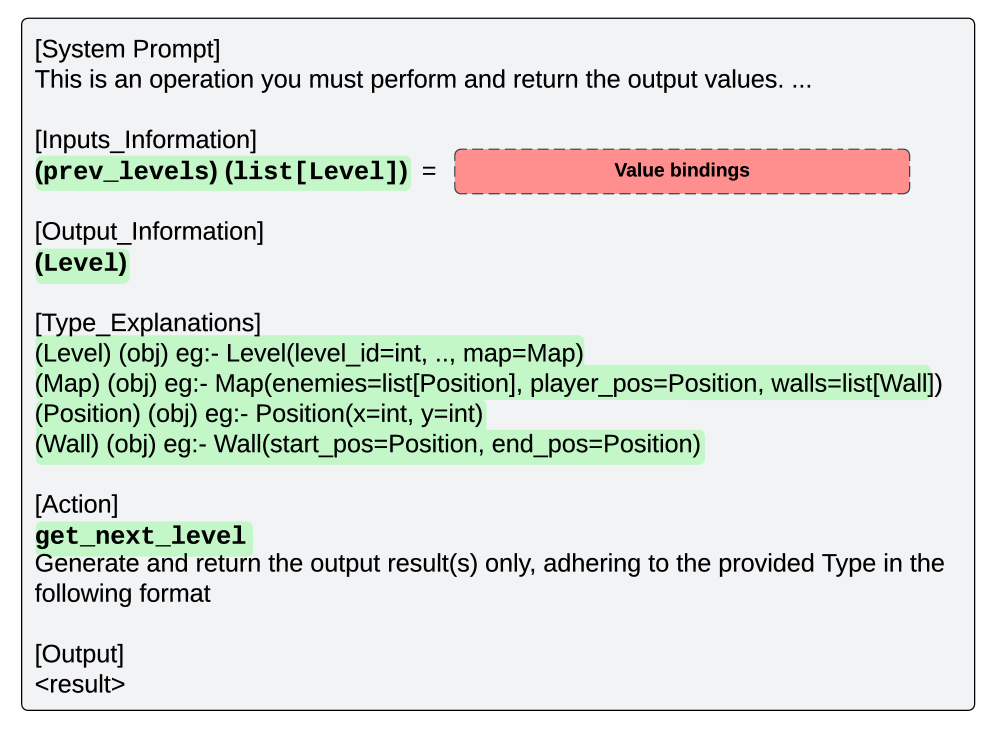Click the Wall(start_pos=Position, end_pos=Position) line
Image resolution: width=995 pixels, height=732 pixels.
click(x=368, y=444)
